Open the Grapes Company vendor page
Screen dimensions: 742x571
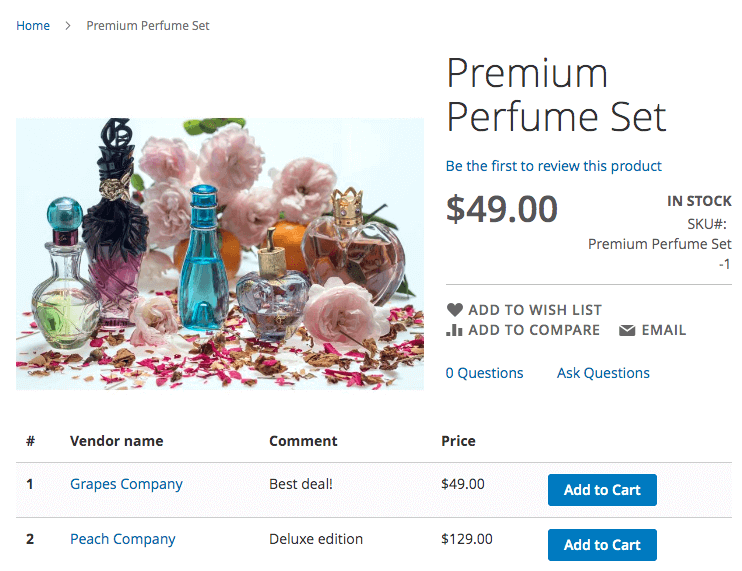tap(126, 484)
